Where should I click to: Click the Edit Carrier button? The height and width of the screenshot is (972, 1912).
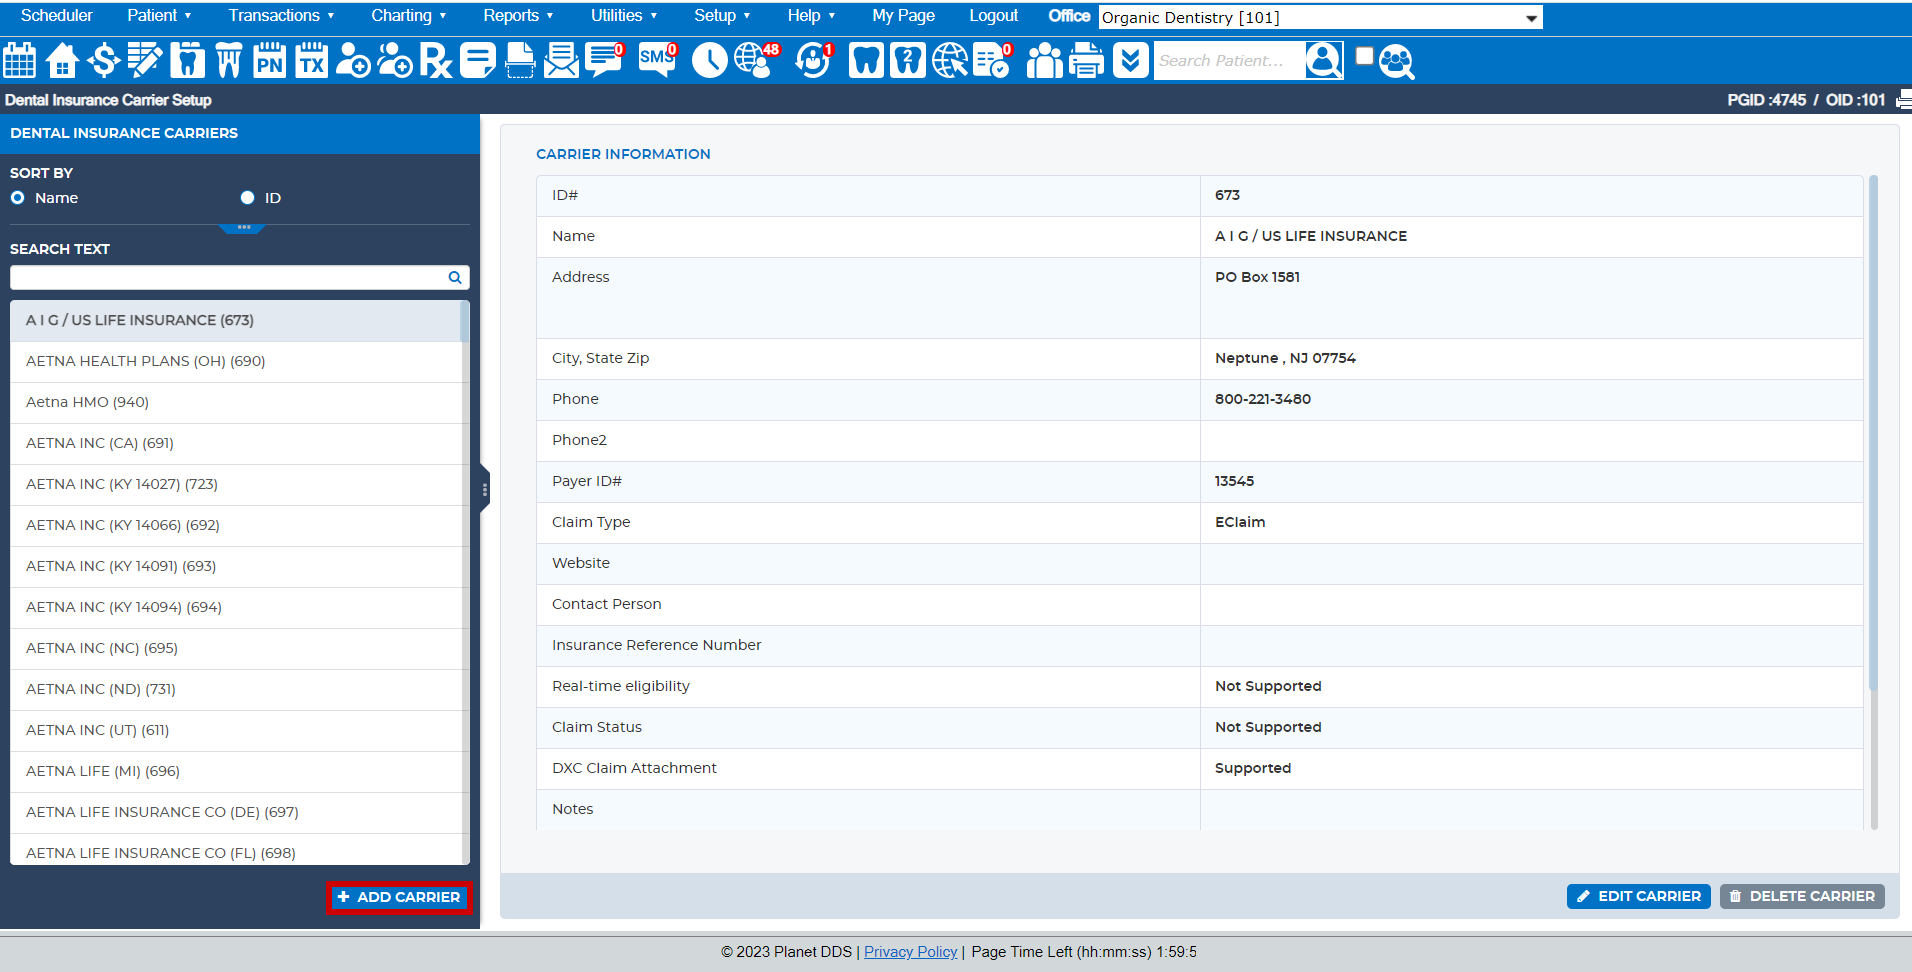point(1638,896)
